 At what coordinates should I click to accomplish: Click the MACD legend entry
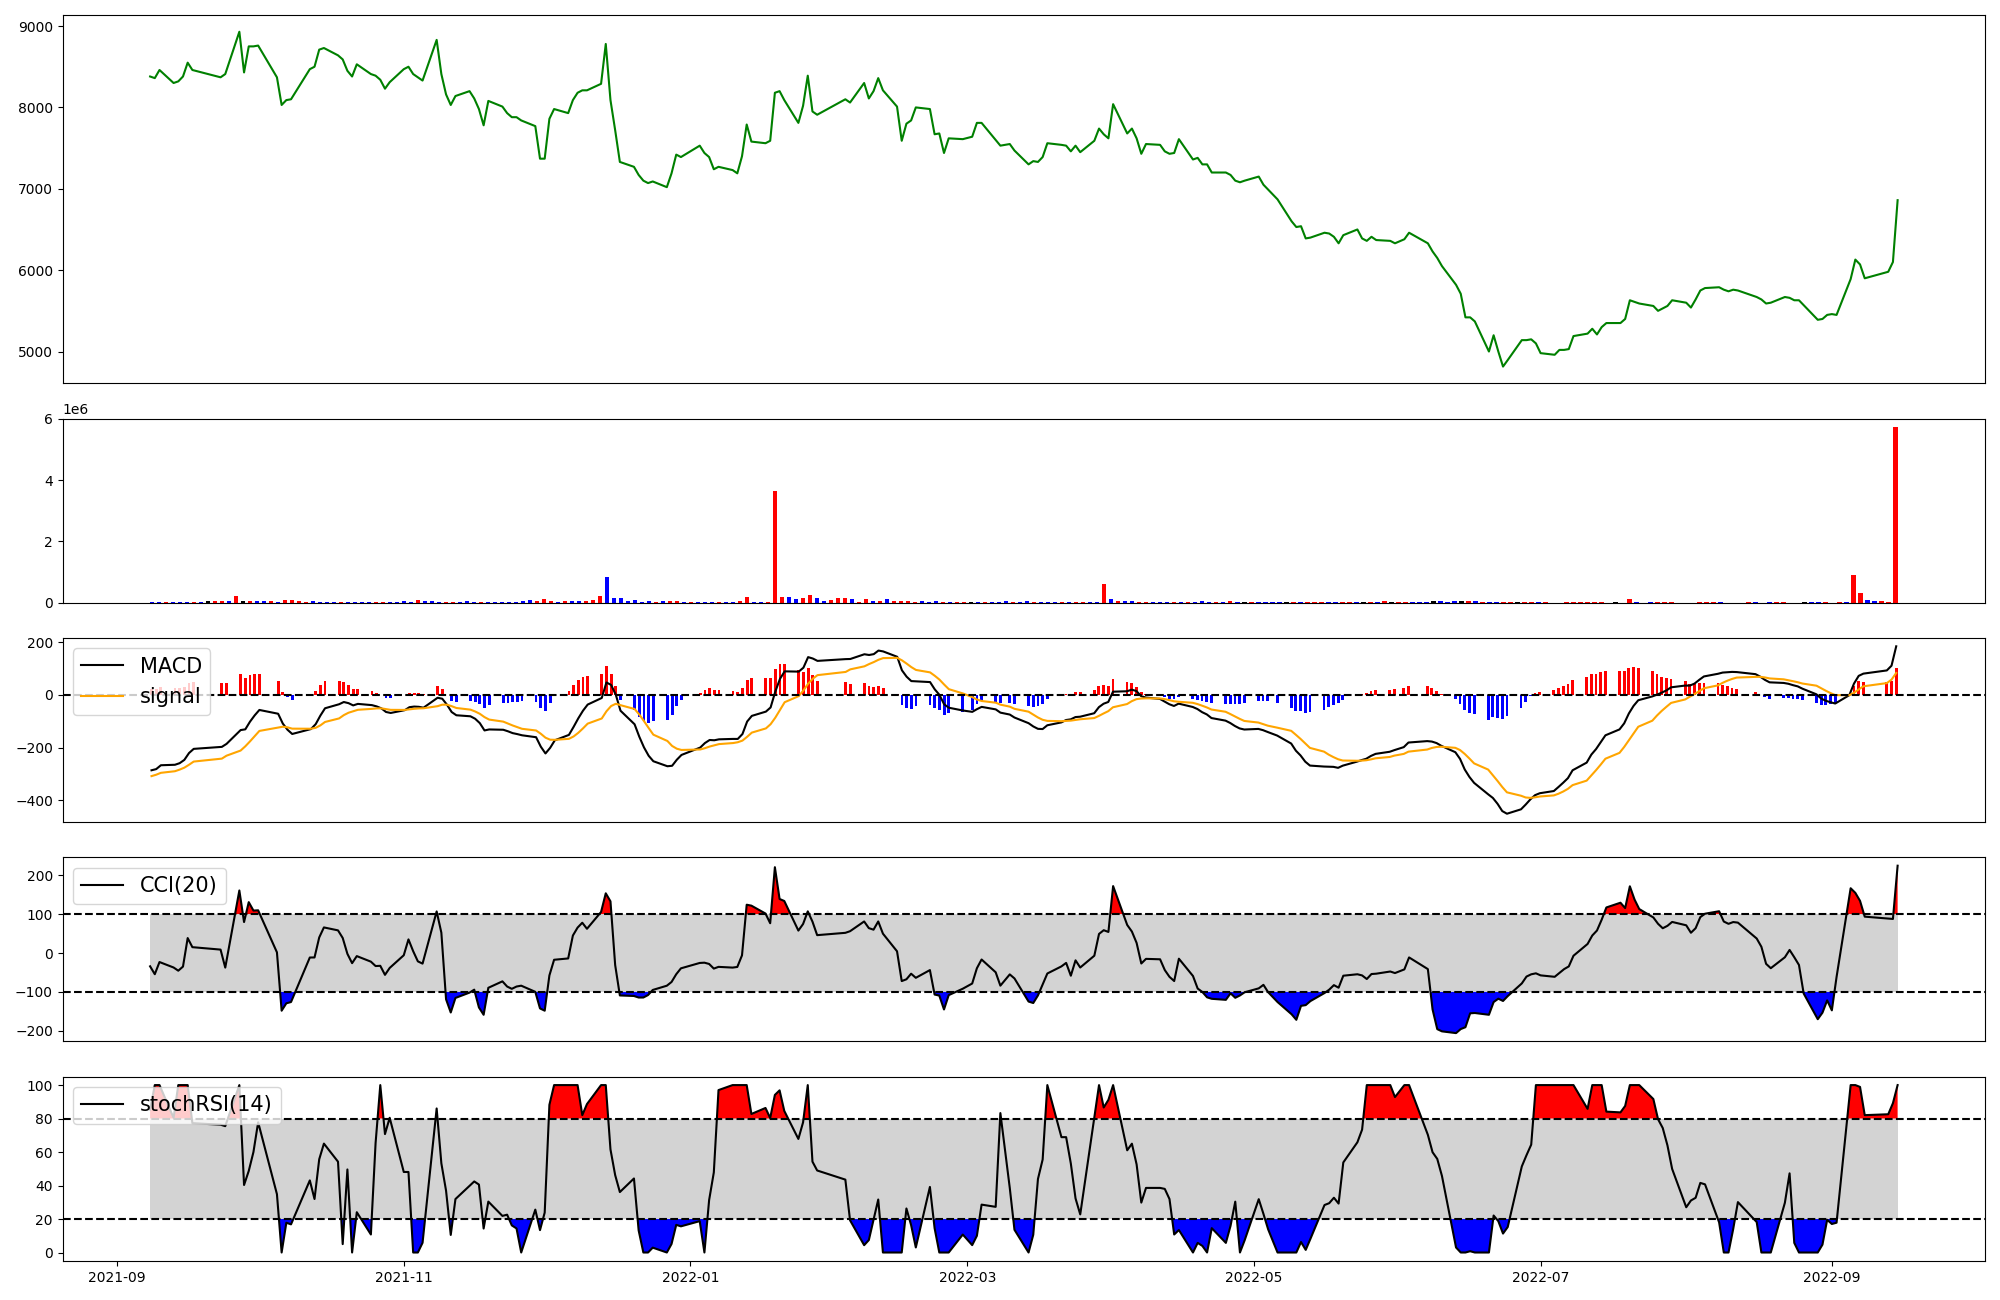pyautogui.click(x=170, y=666)
